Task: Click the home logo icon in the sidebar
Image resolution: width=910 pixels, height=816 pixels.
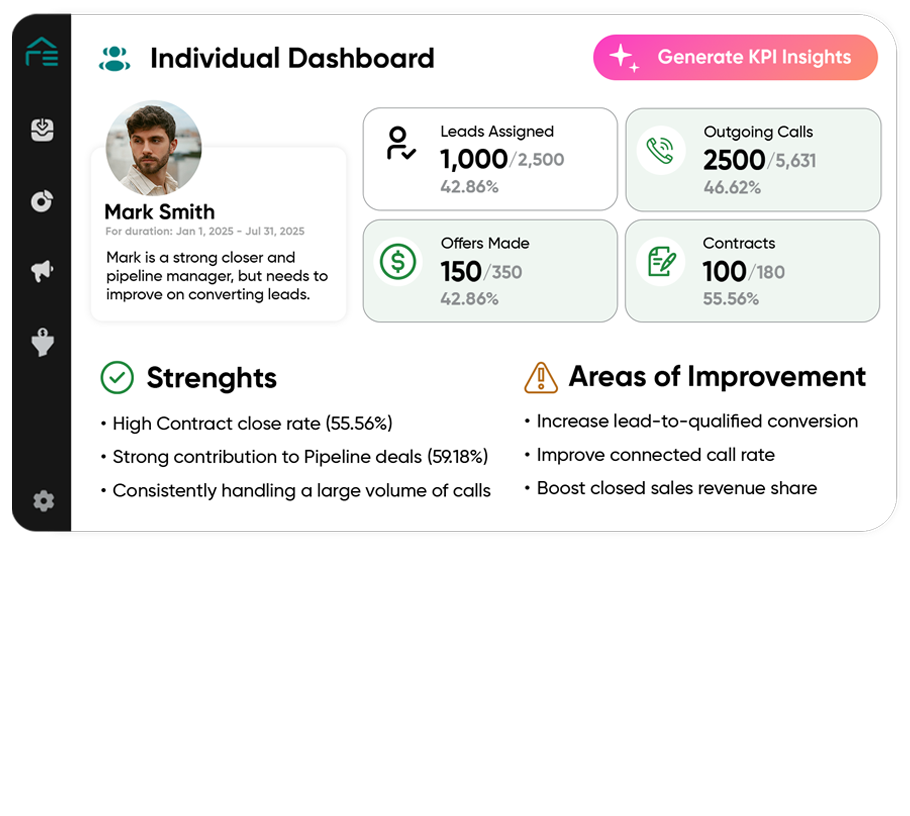Action: click(42, 52)
